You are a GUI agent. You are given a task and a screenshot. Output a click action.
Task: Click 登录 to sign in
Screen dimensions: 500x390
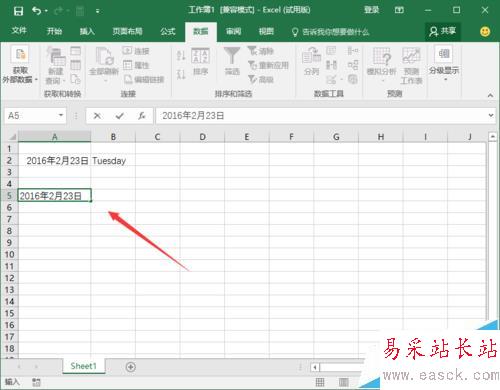tap(372, 10)
